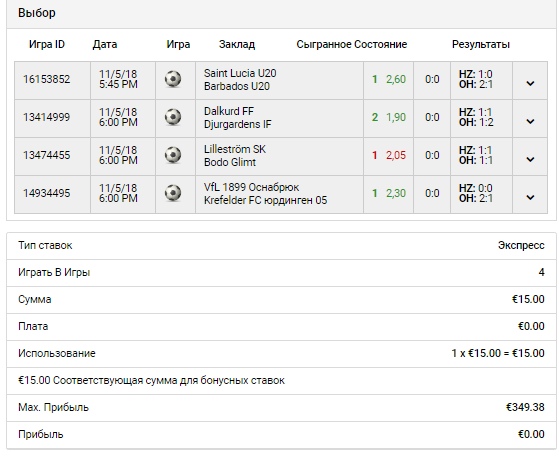Select the Дата column header
This screenshot has height=457, width=559.
(x=105, y=45)
